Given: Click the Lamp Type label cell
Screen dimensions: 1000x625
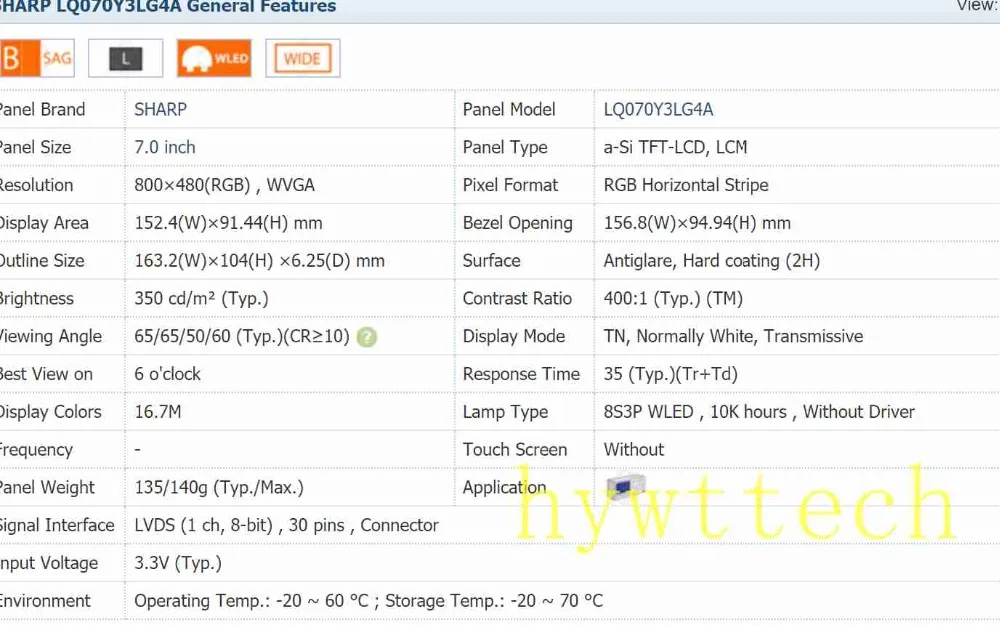Looking at the screenshot, I should point(505,412).
